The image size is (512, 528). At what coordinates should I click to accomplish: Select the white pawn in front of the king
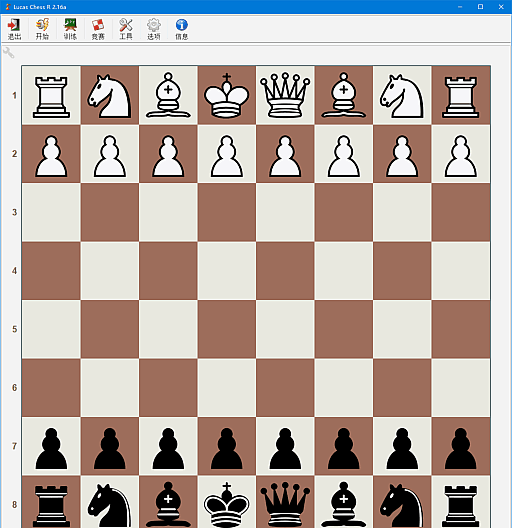227,156
